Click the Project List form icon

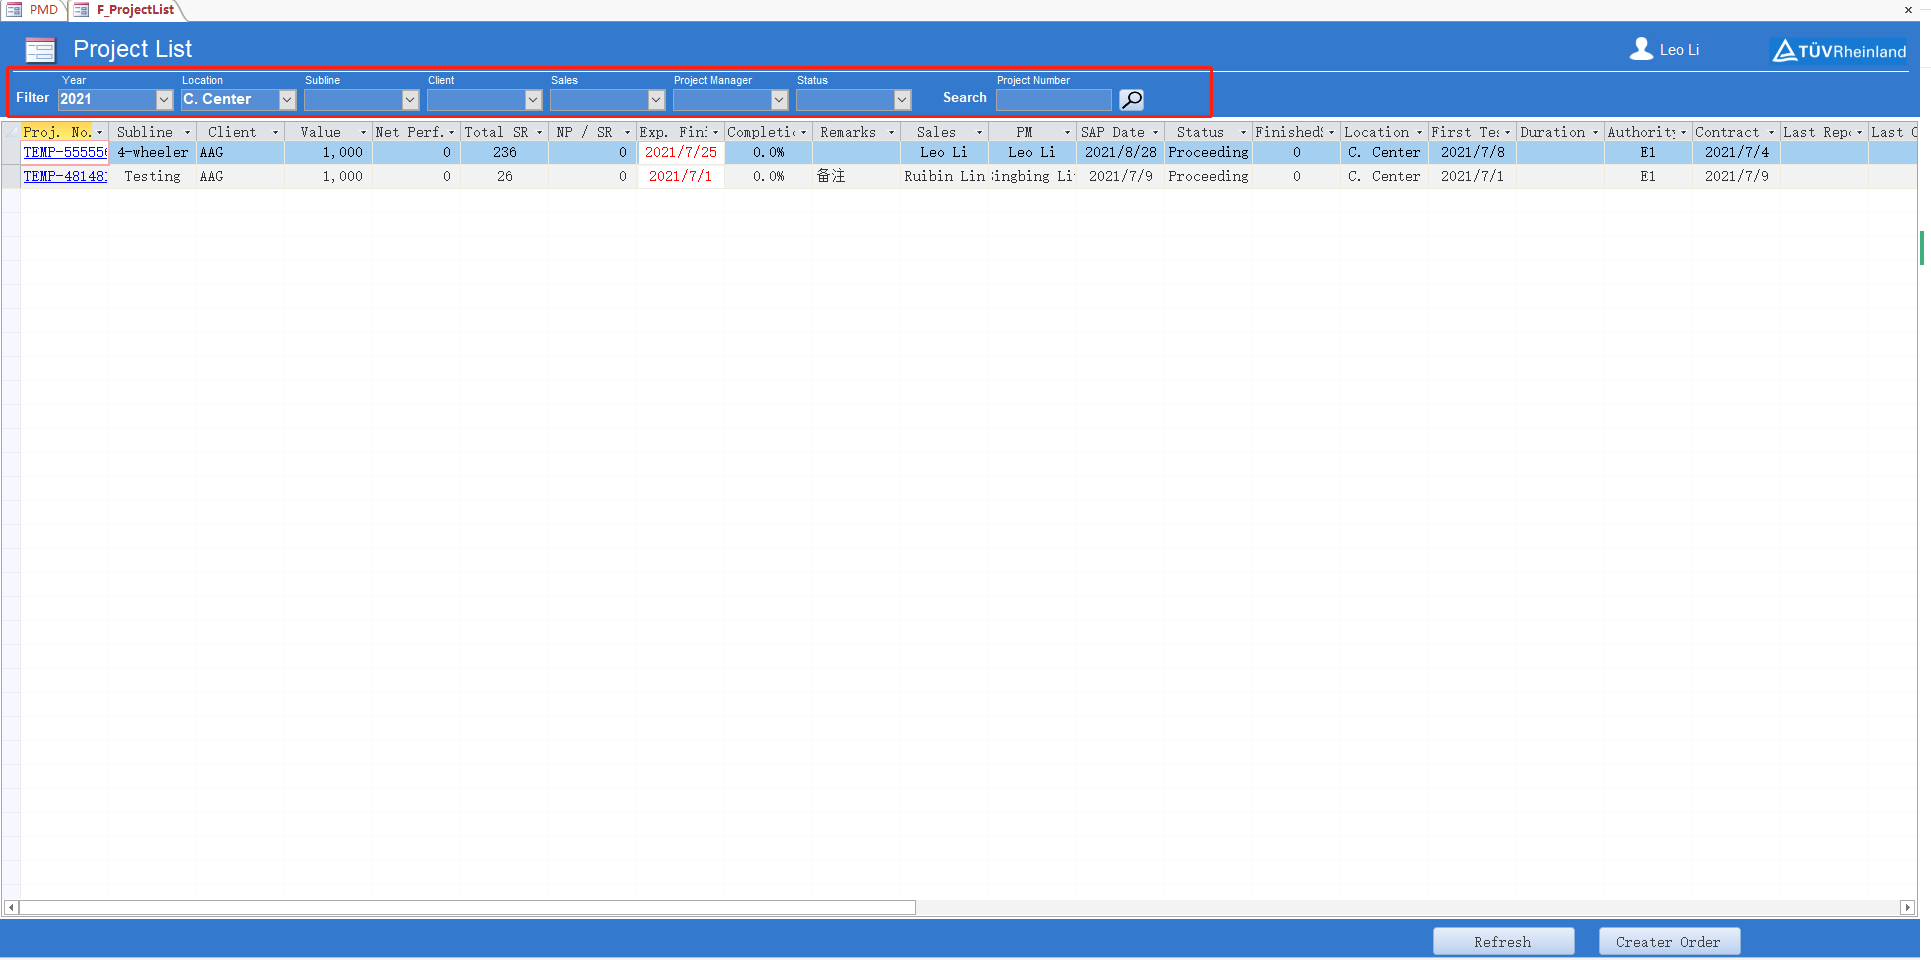[x=40, y=49]
